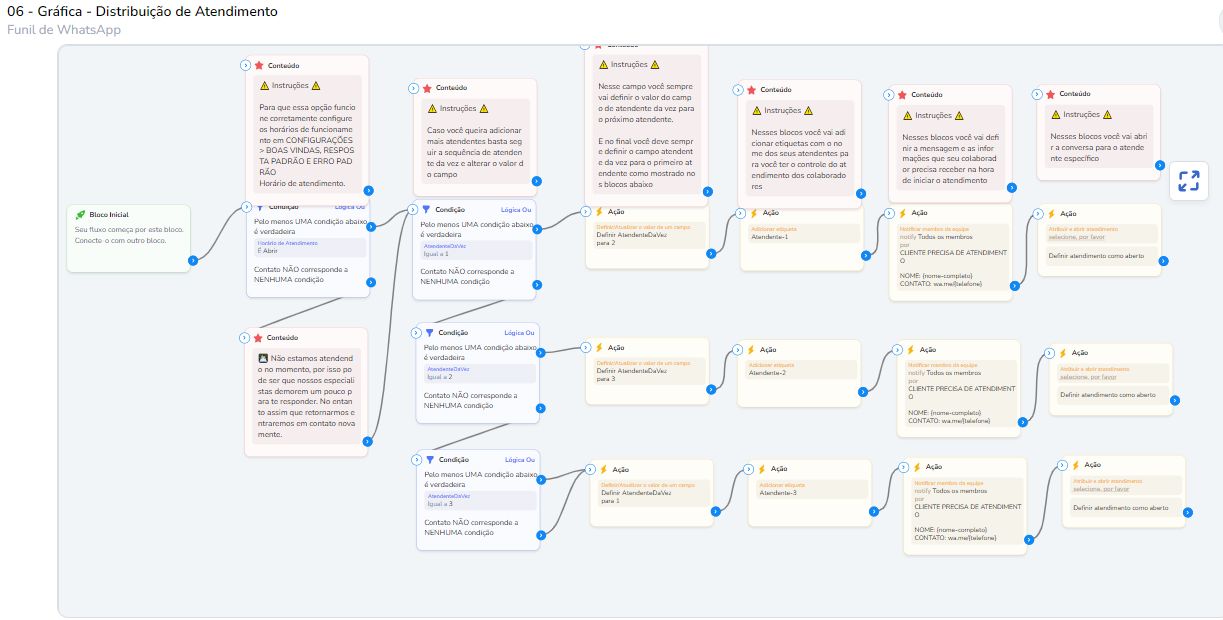Image resolution: width=1223 pixels, height=620 pixels.
Task: Click the funnel icon of the 'Igual a 2' condition
Action: pos(429,332)
